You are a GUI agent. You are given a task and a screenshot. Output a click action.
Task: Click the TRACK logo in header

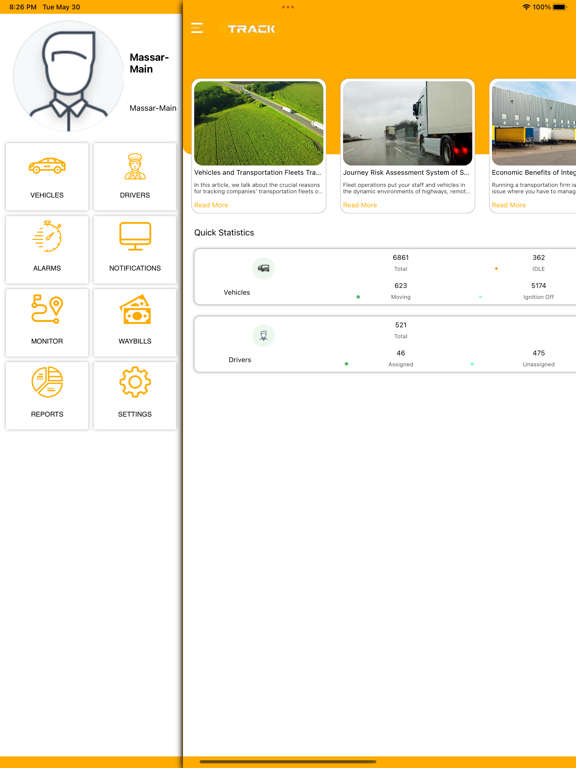(x=251, y=29)
